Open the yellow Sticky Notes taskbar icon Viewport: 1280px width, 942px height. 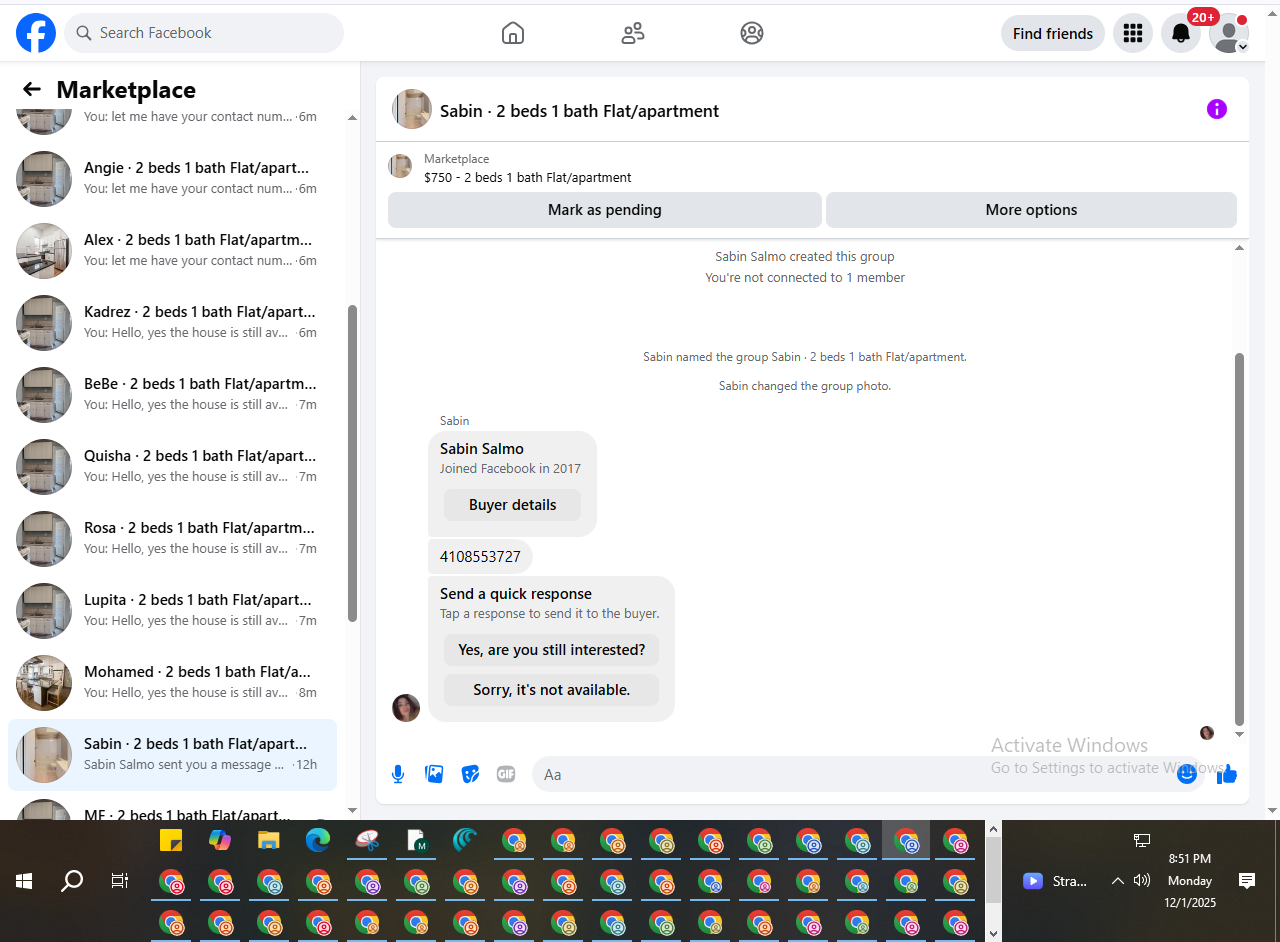coord(171,841)
